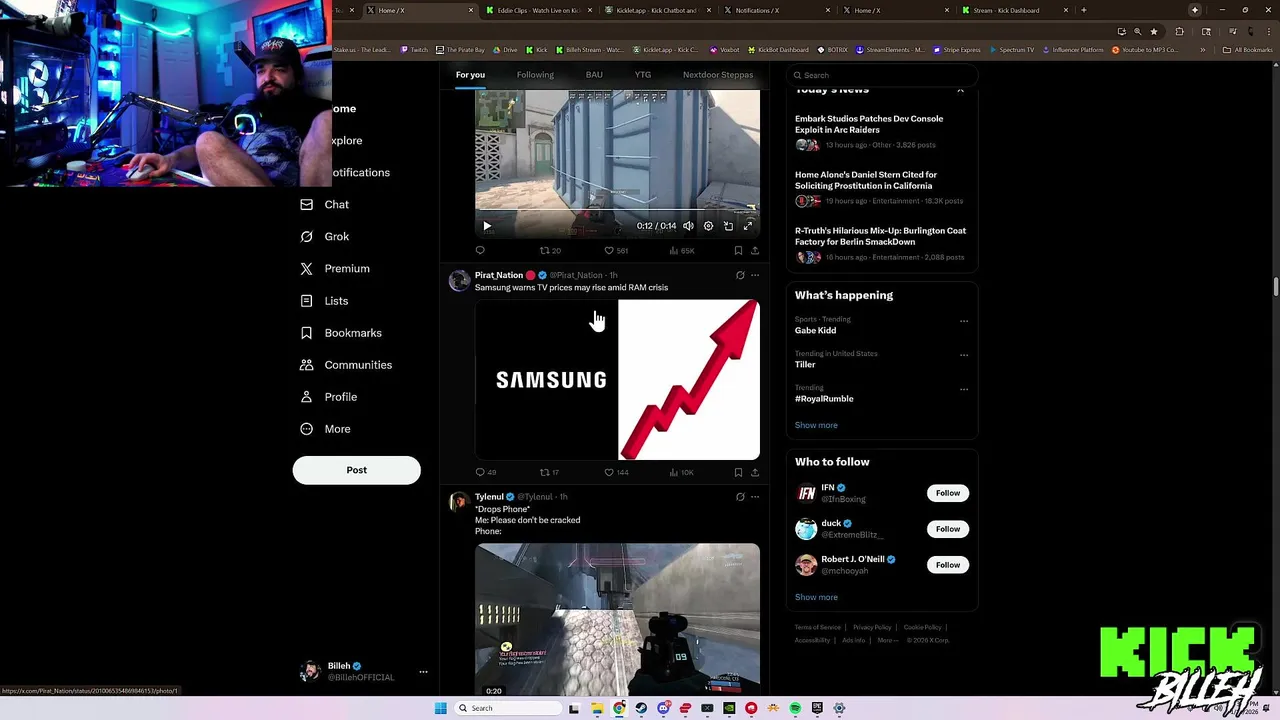The height and width of the screenshot is (720, 1280).
Task: Open the Twitch bookmark in bookmarks bar
Action: 414,49
